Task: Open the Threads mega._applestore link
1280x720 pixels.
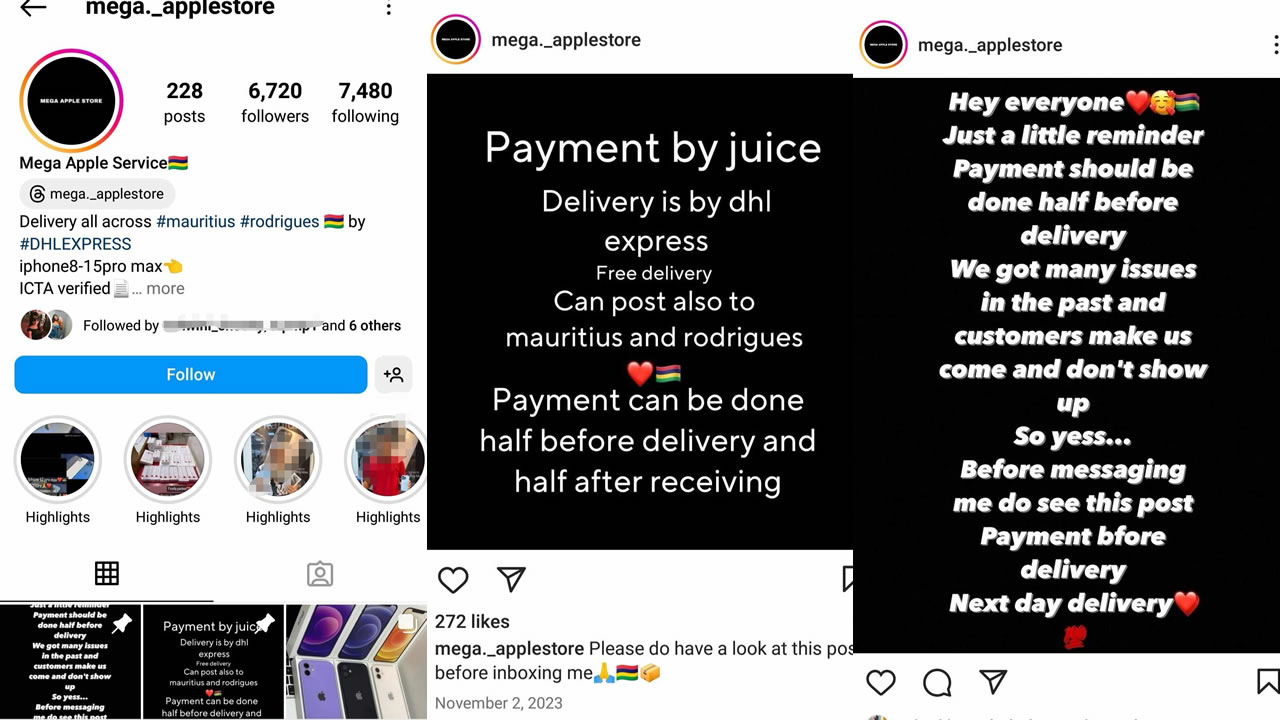Action: click(x=97, y=194)
